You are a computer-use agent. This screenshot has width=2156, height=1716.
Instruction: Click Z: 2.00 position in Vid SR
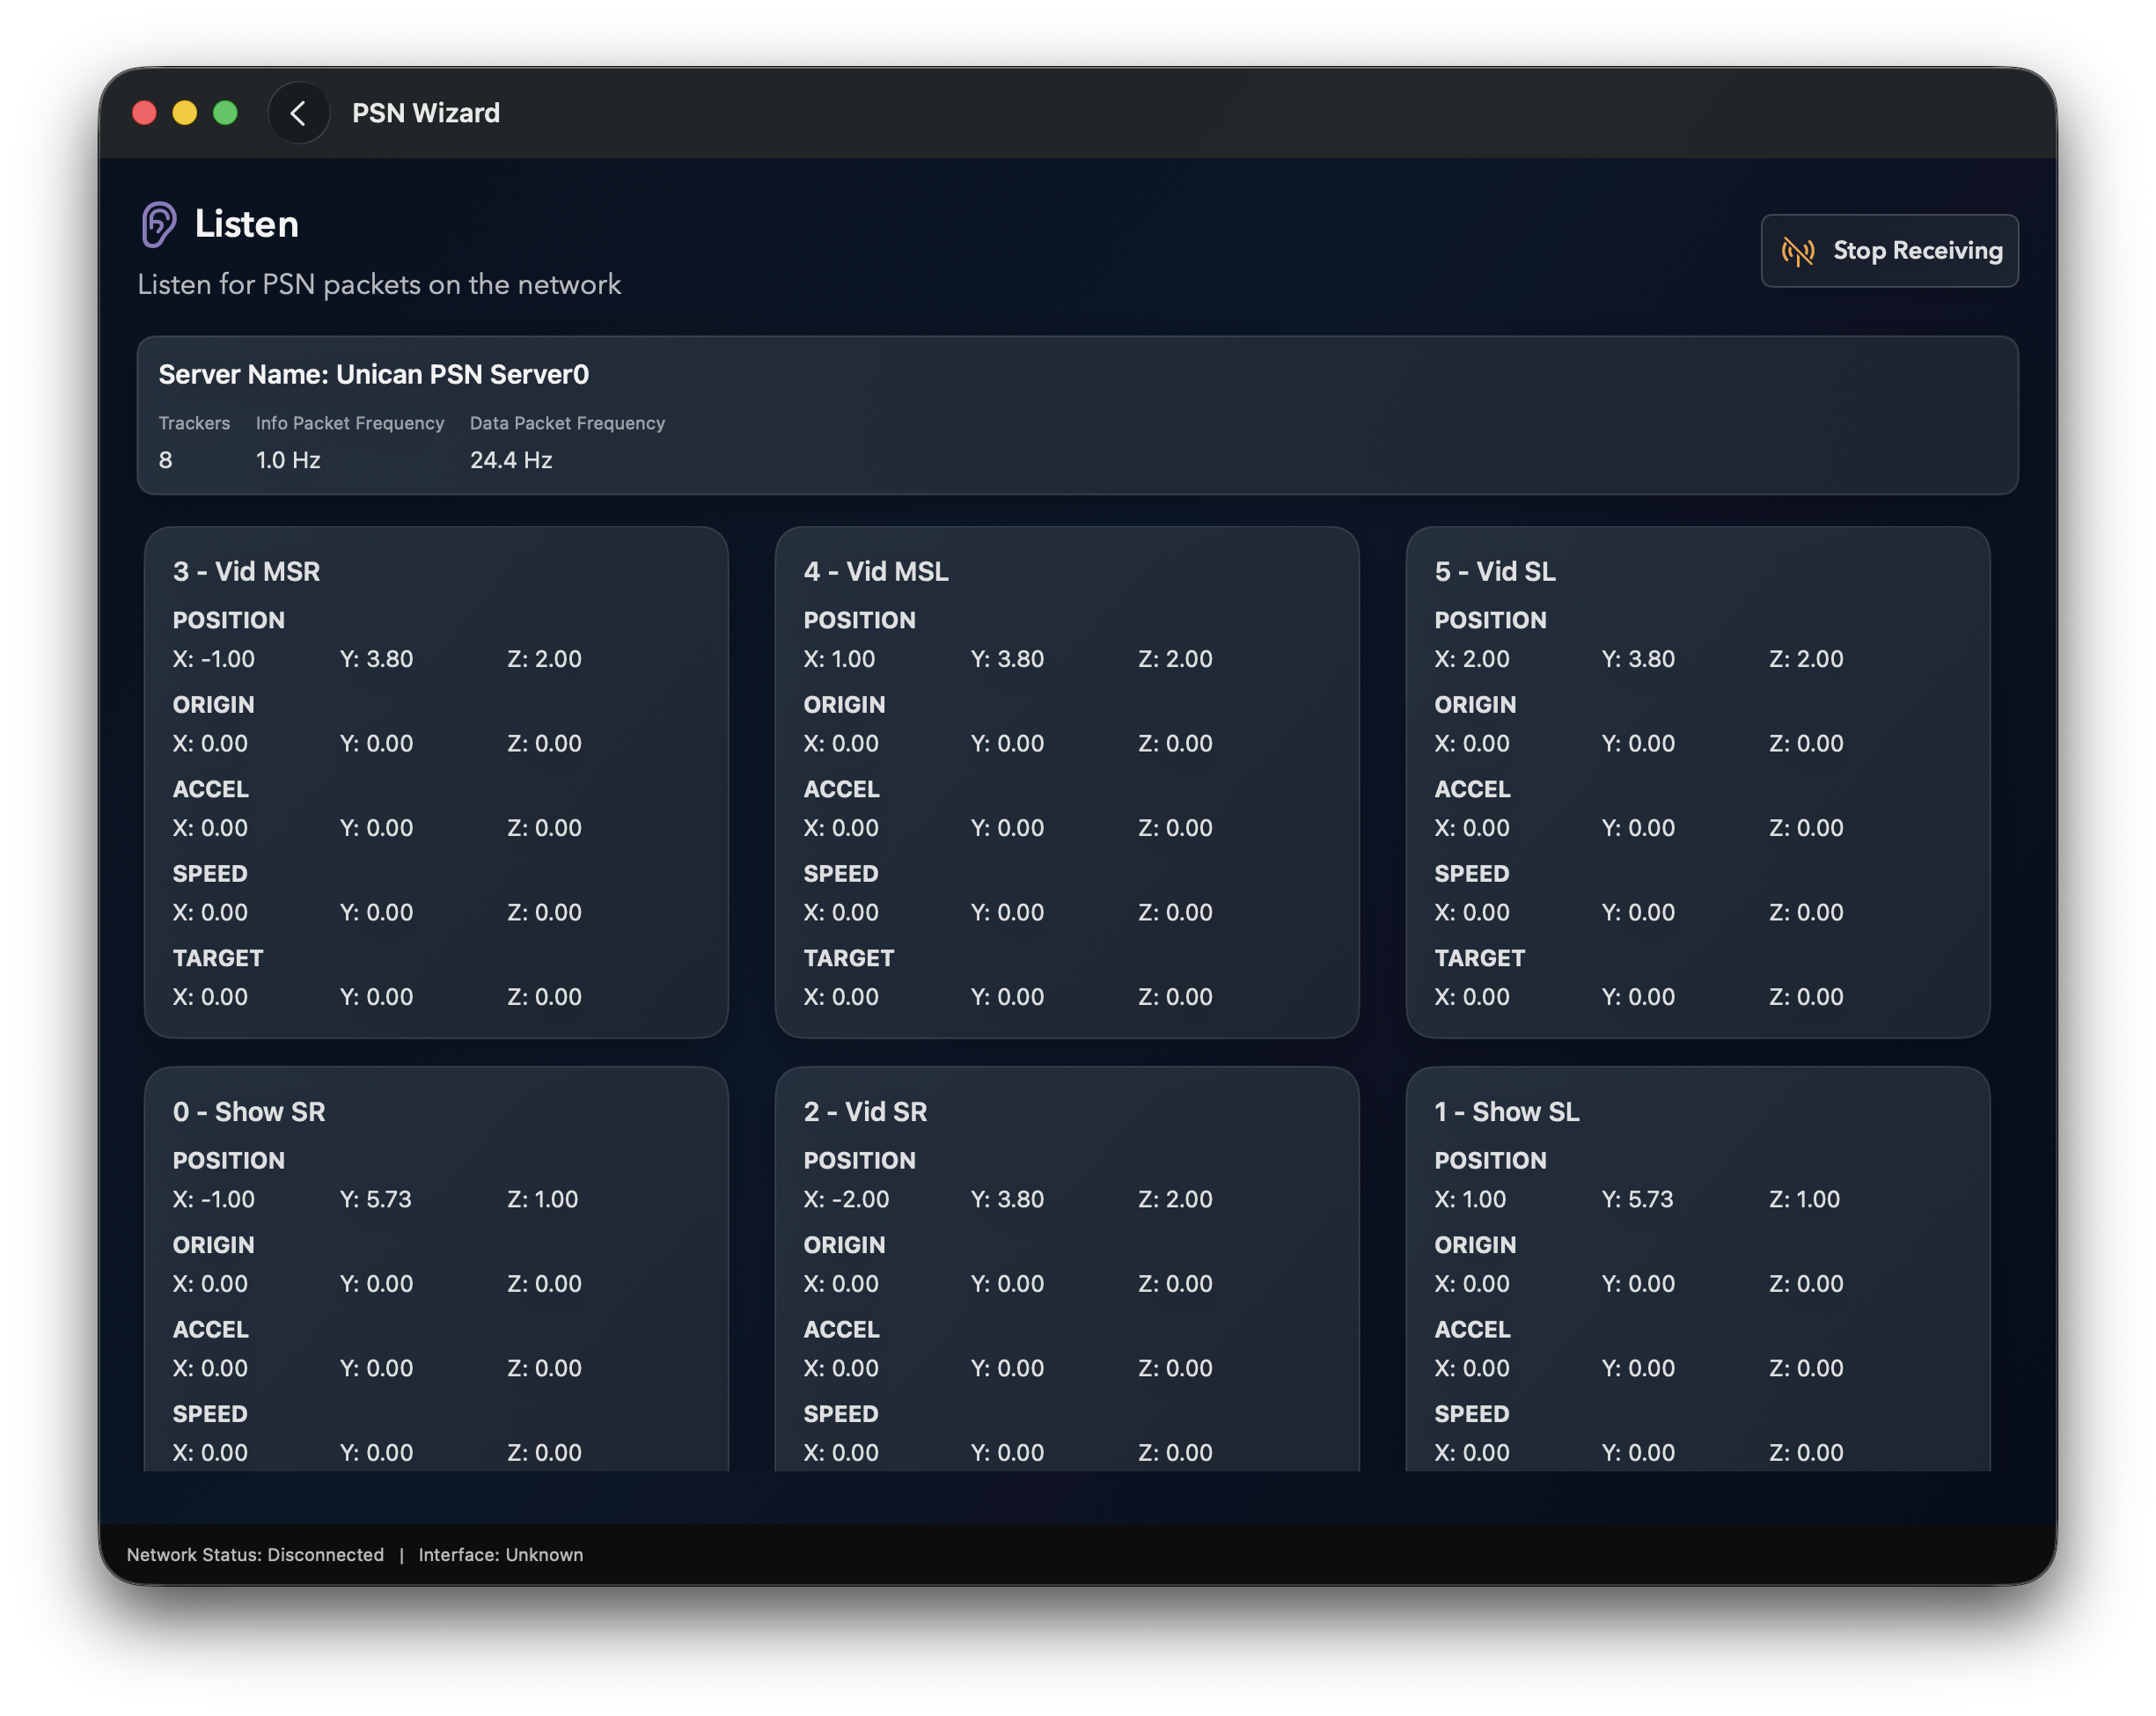tap(1175, 1199)
